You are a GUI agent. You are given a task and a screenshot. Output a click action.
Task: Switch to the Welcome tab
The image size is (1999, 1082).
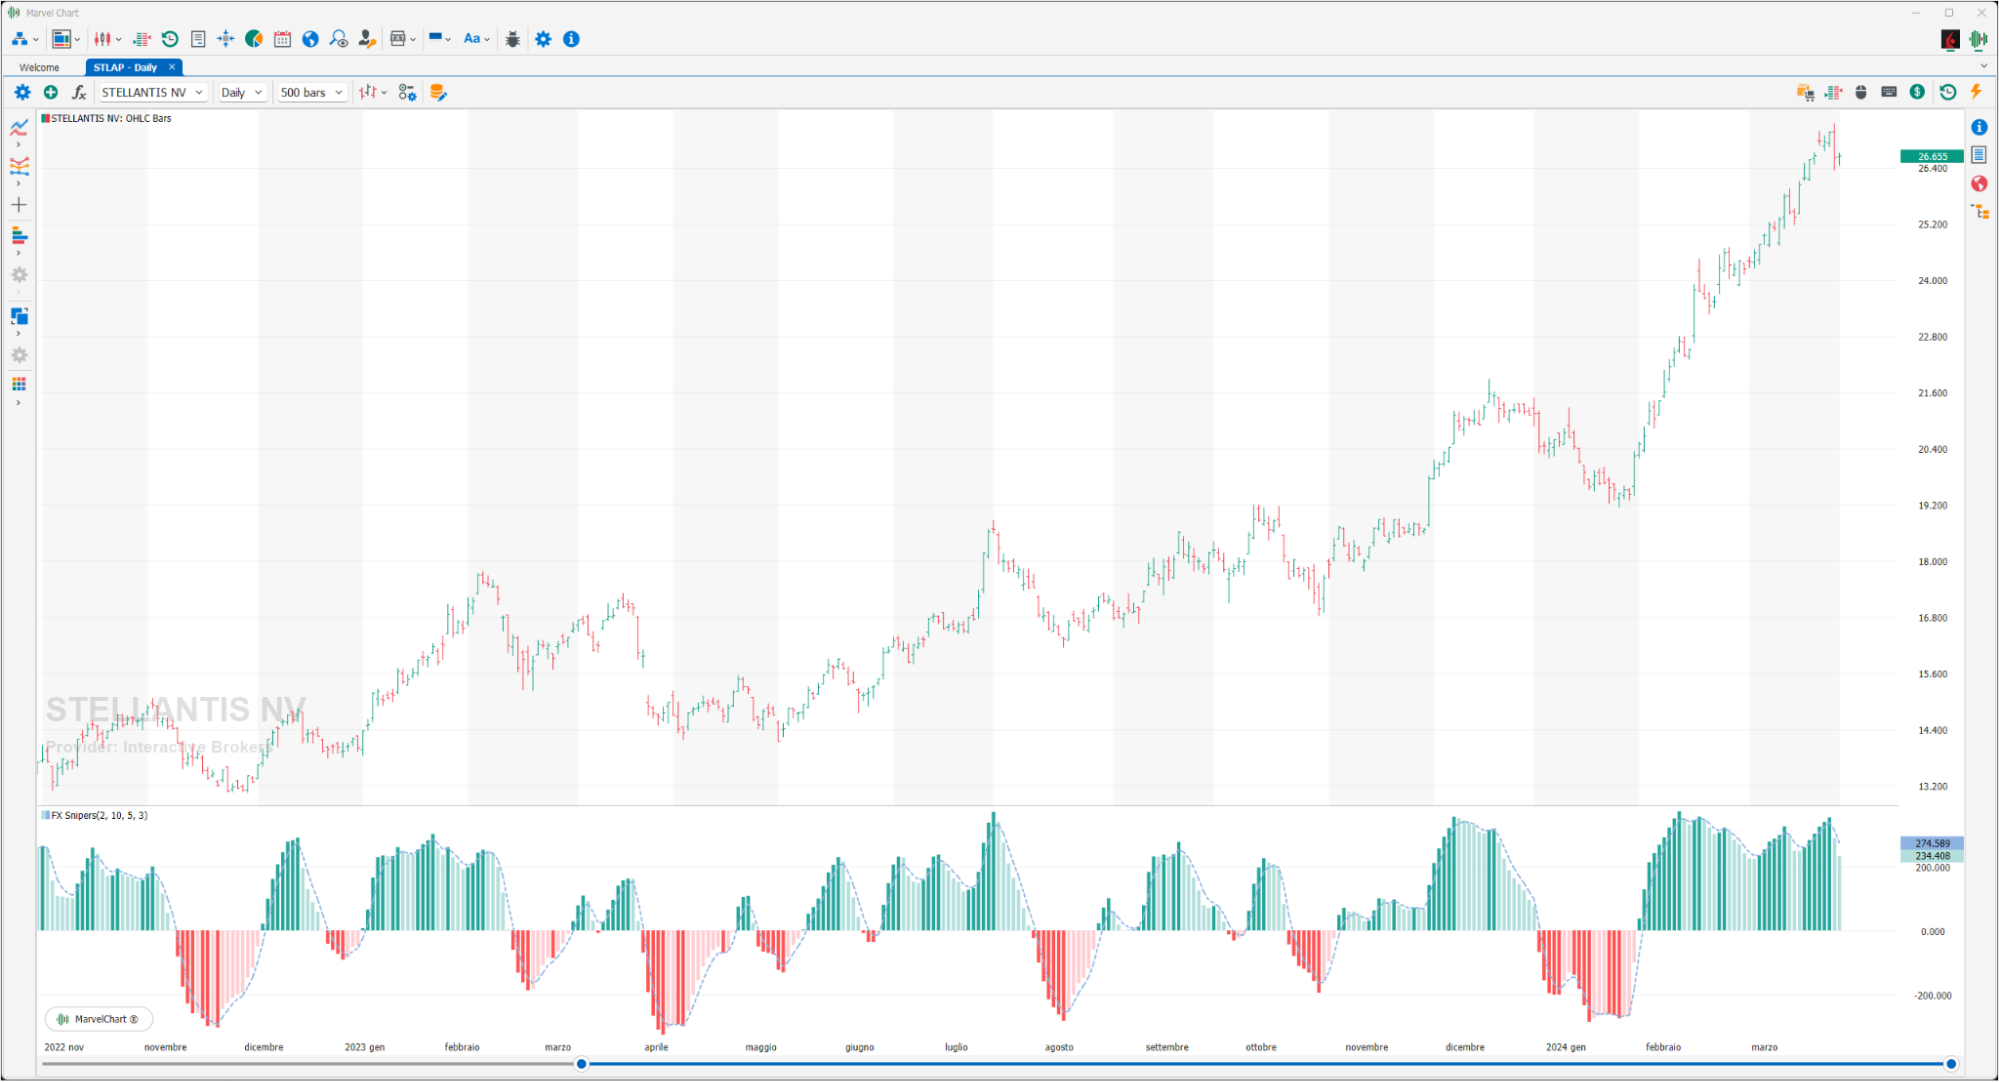39,67
